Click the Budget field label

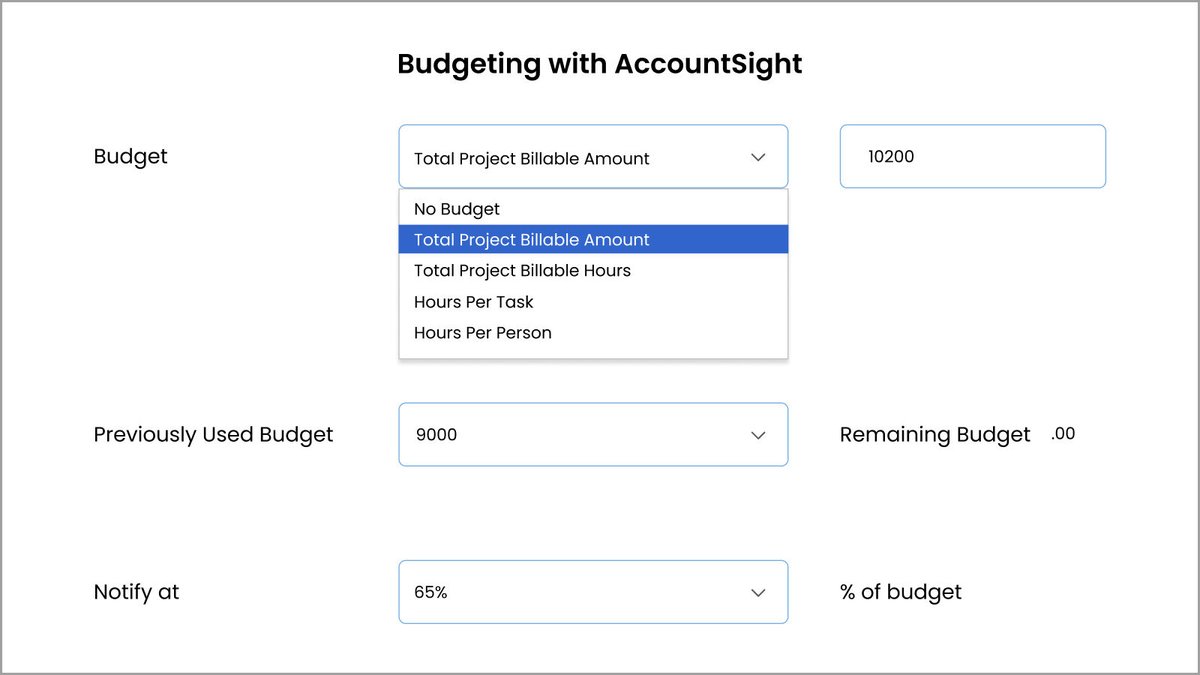coord(131,157)
